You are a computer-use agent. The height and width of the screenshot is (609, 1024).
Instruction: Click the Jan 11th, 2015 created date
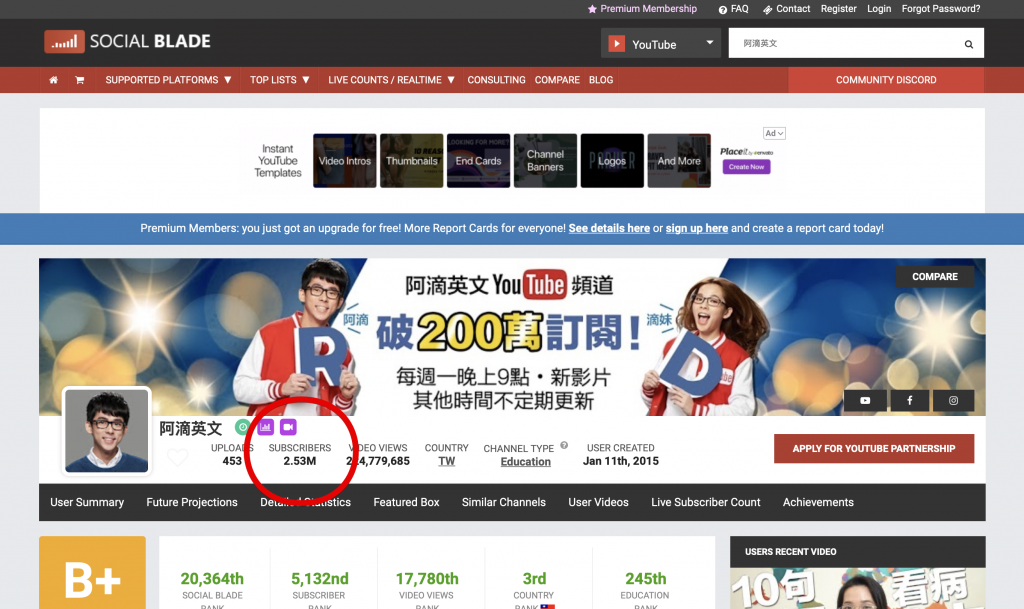tap(620, 461)
